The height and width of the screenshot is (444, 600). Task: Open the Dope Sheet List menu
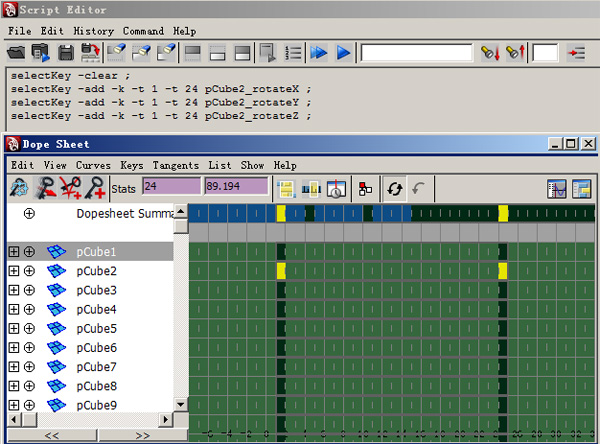click(x=220, y=165)
